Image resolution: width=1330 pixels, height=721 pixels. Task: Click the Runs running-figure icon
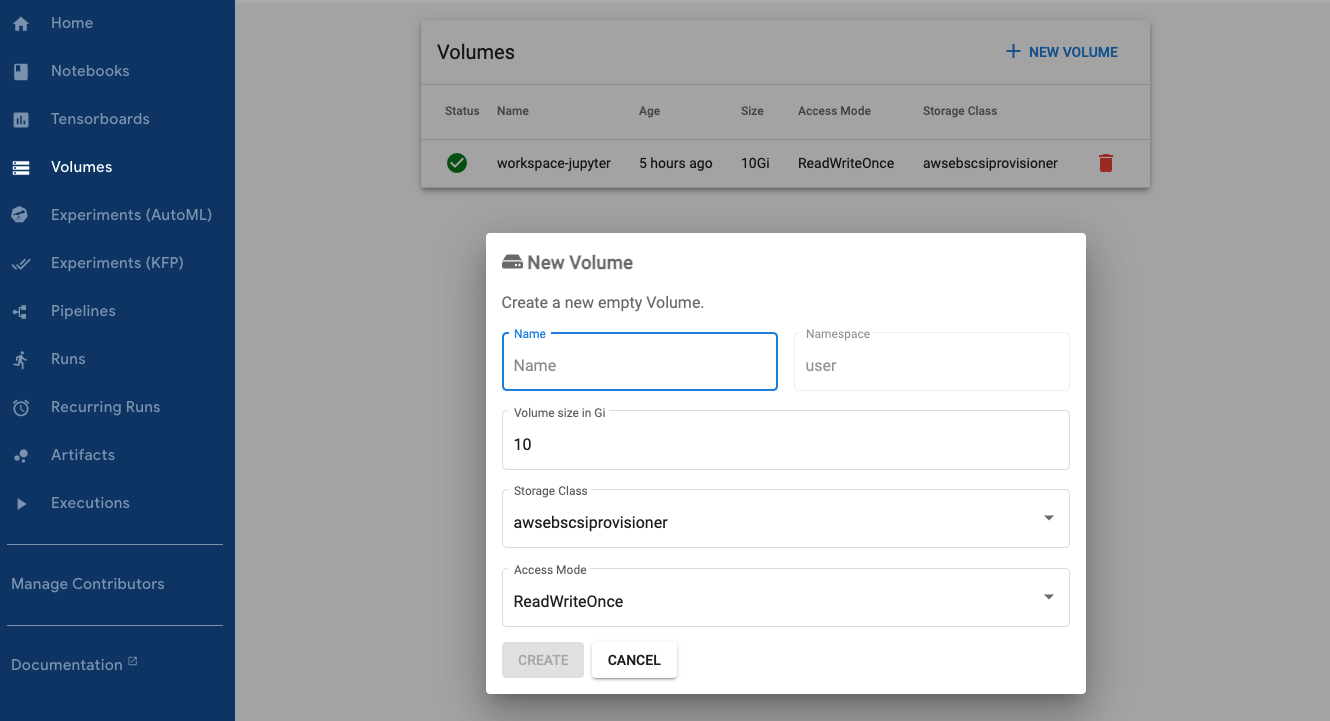pyautogui.click(x=21, y=359)
